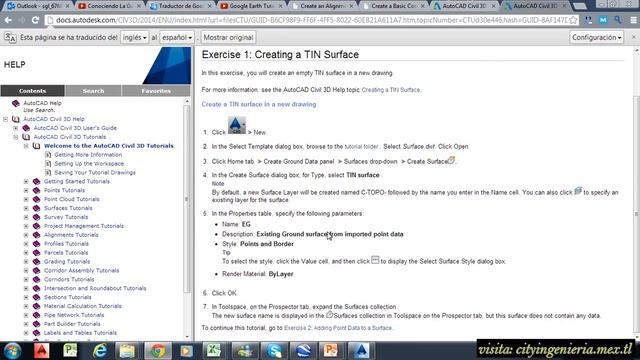
Task: Switch to the Outlook browser tab
Action: pyautogui.click(x=38, y=6)
